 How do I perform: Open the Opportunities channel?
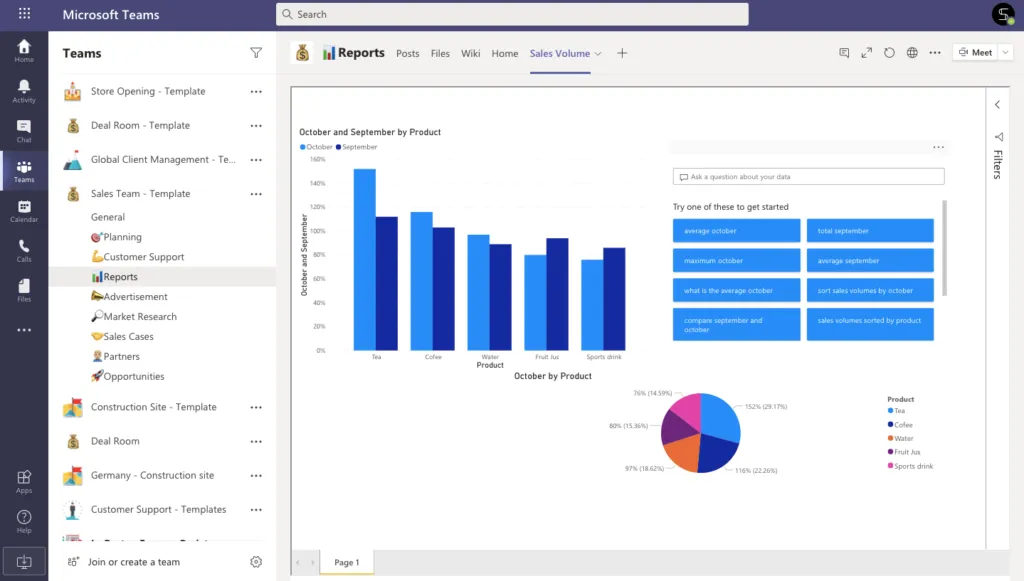click(127, 377)
